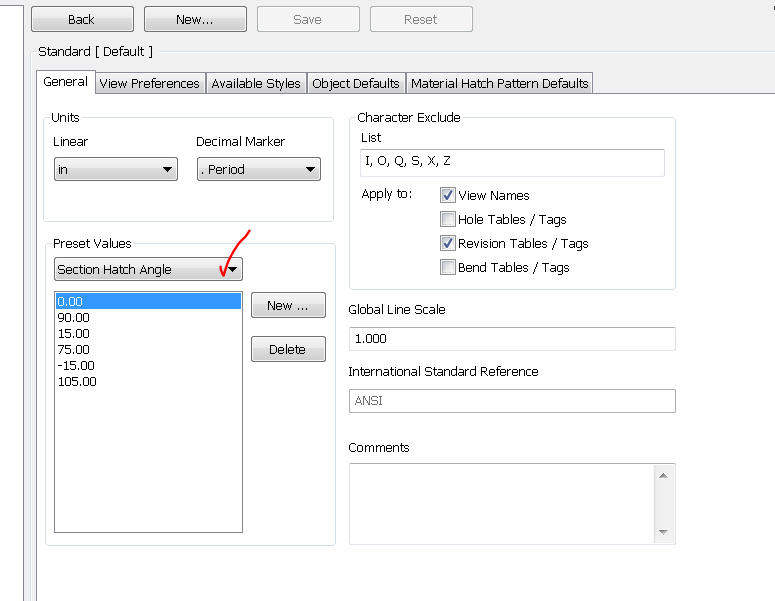The height and width of the screenshot is (601, 775).
Task: Enable Hole Tables / Tags checkbox
Action: pyautogui.click(x=448, y=220)
